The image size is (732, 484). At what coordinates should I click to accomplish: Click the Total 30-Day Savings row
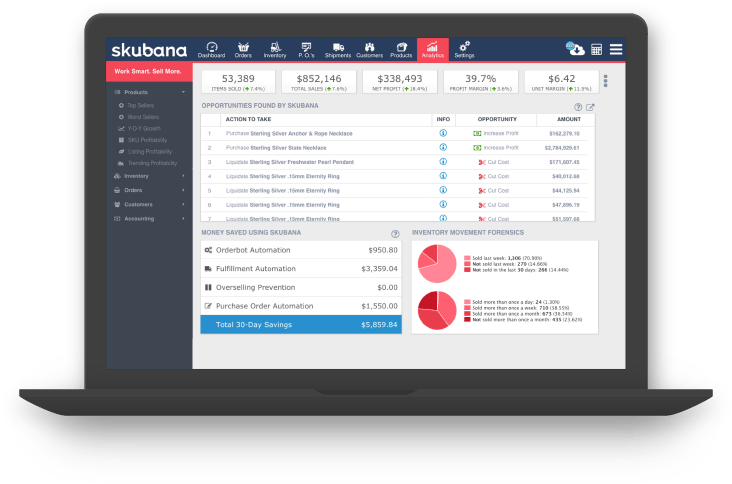pyautogui.click(x=301, y=324)
